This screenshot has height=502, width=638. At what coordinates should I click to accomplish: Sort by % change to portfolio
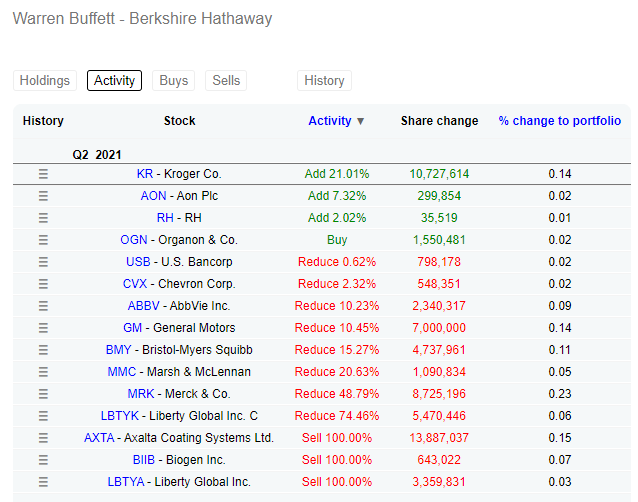click(559, 121)
